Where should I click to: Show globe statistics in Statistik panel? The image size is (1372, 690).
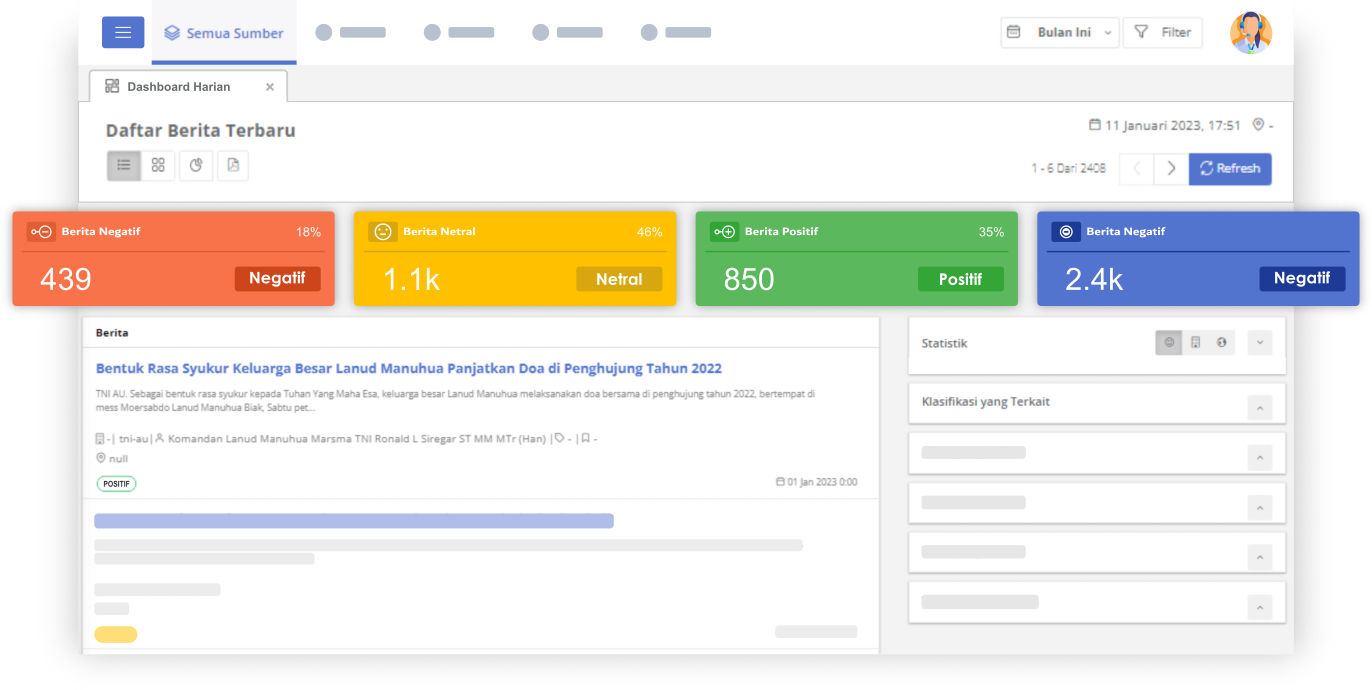pos(1221,343)
